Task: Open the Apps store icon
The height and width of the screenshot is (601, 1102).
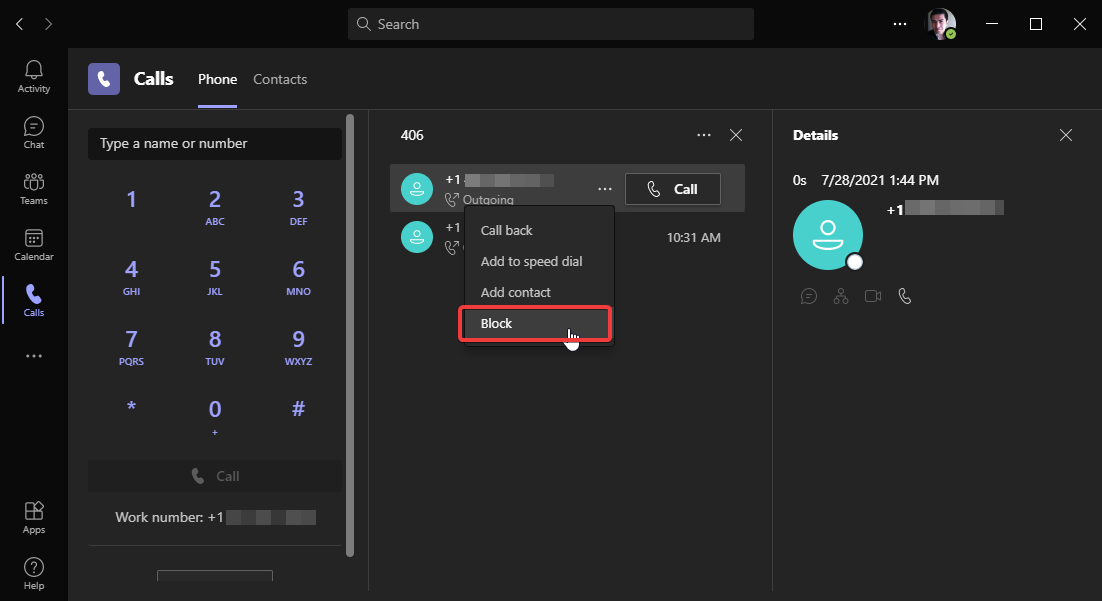Action: coord(34,517)
